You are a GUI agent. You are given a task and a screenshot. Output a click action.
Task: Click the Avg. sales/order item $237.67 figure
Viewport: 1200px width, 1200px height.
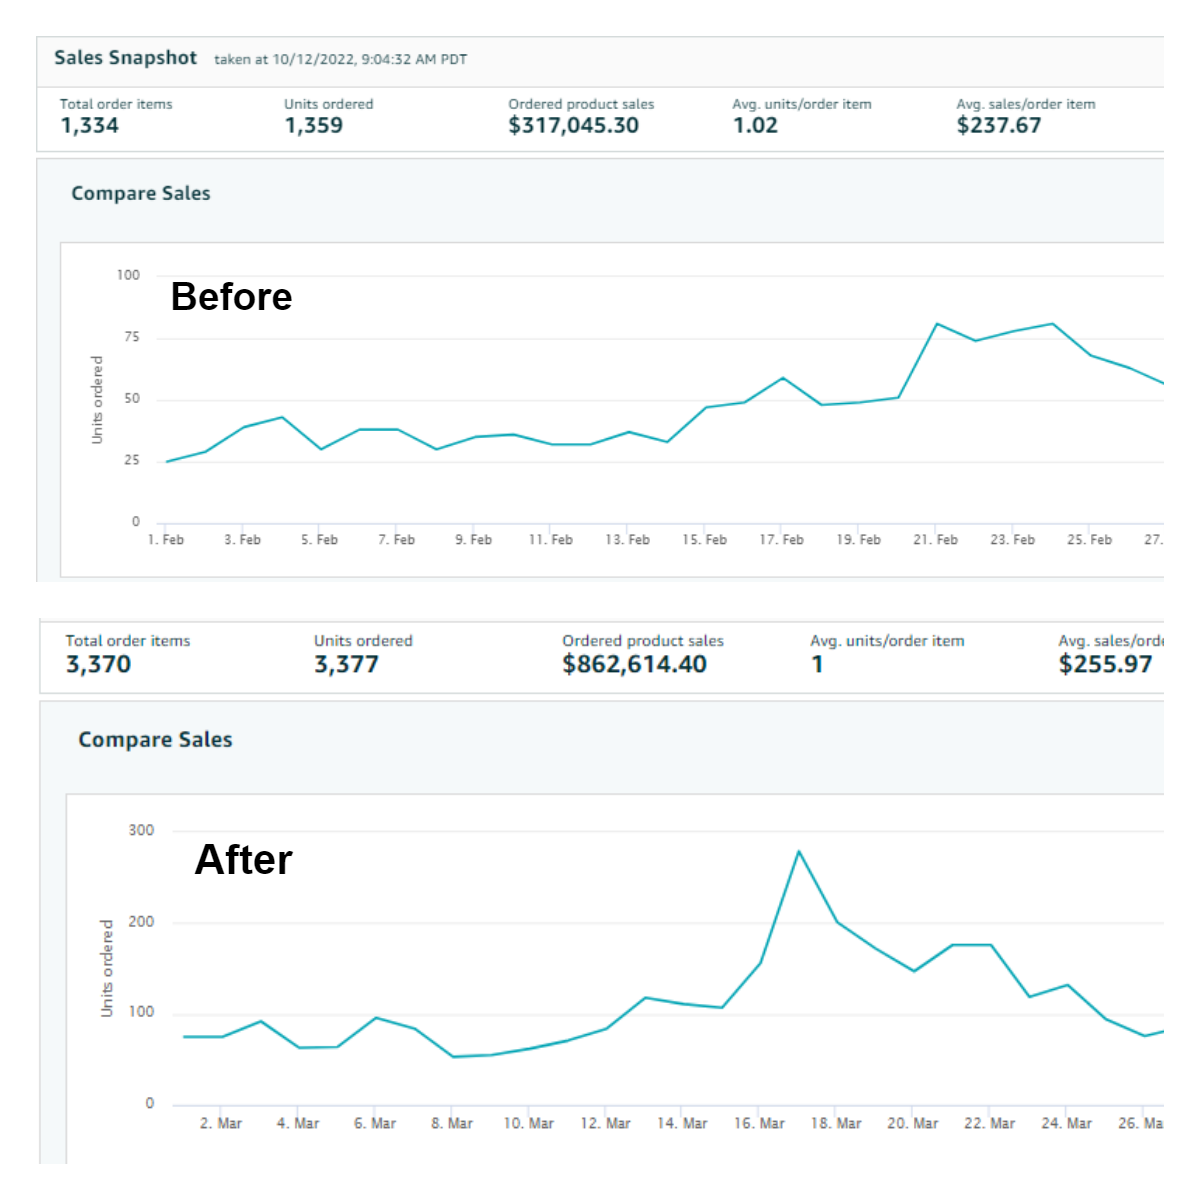point(998,126)
